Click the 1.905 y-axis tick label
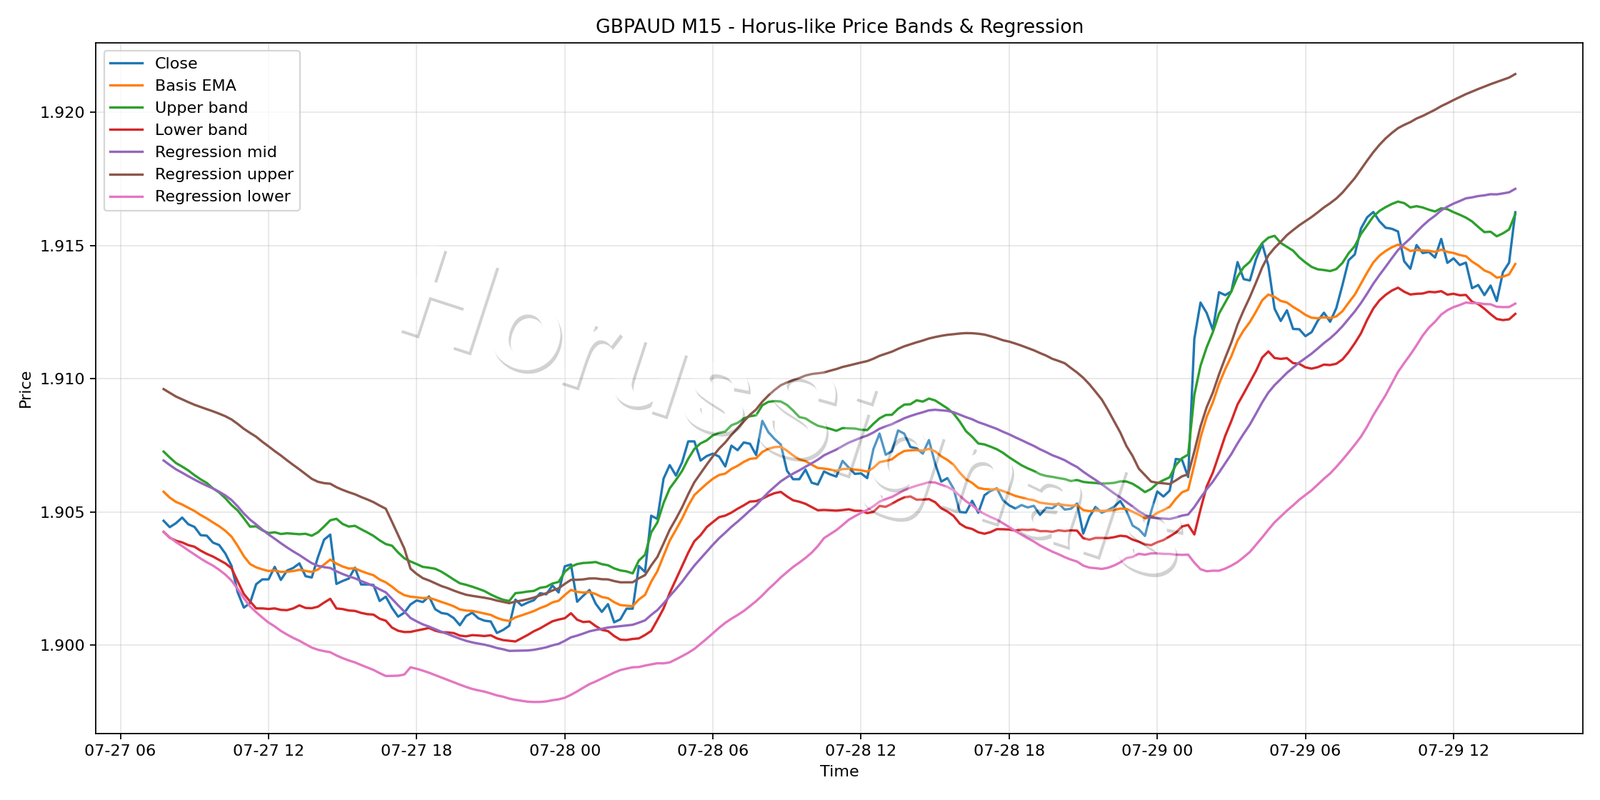 [x=63, y=512]
